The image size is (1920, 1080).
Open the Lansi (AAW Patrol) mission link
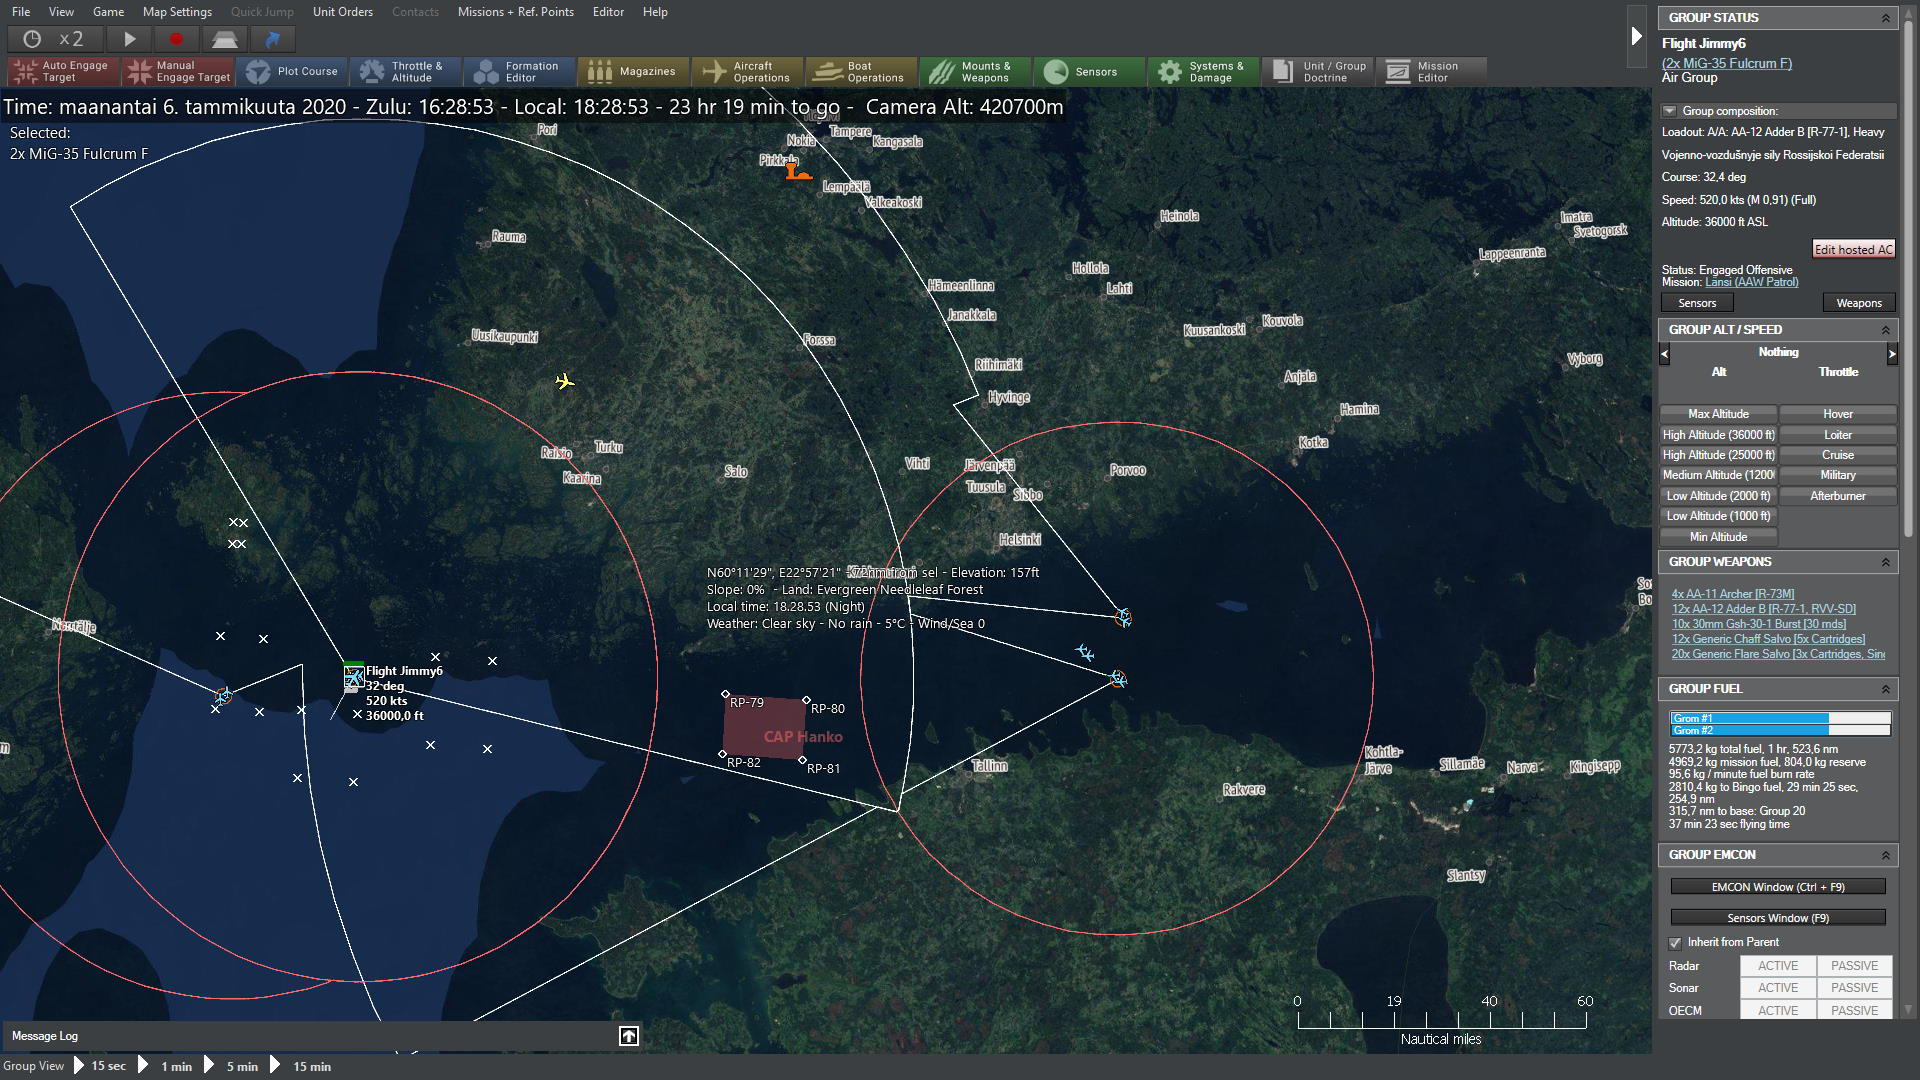pyautogui.click(x=1751, y=282)
